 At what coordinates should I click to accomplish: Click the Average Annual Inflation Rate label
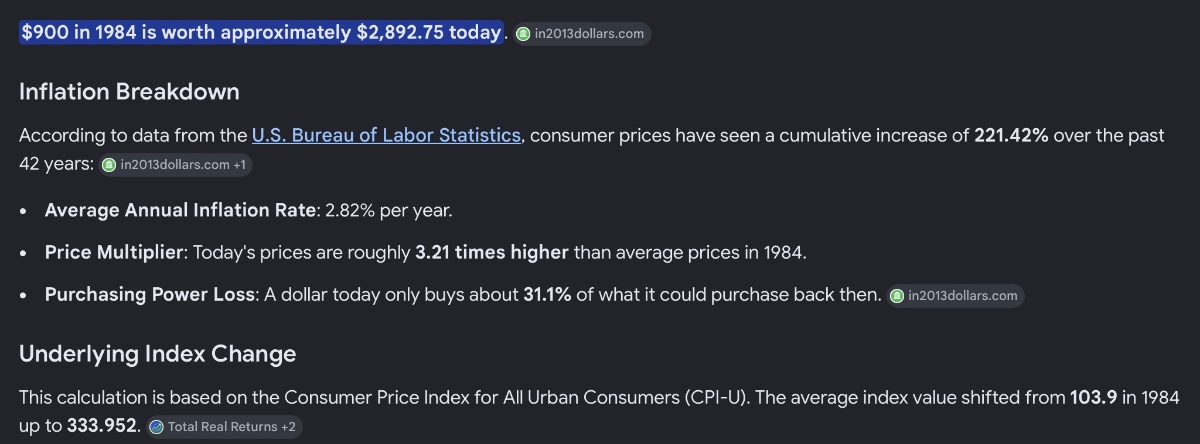point(180,211)
